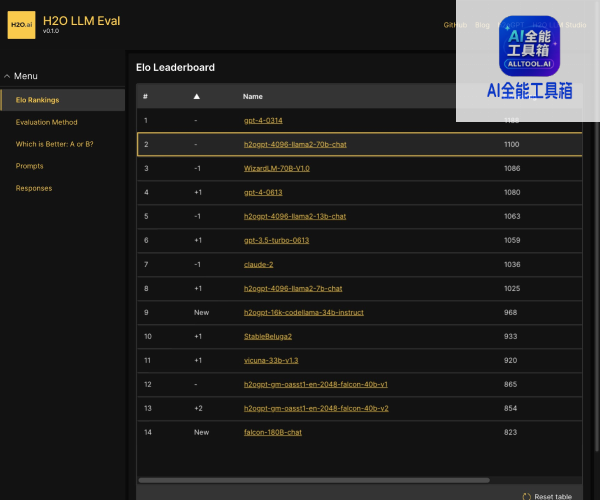Open the h2ogpt-4096-llama2-13b-chat link
Viewport: 600px width, 500px height.
pyautogui.click(x=295, y=217)
